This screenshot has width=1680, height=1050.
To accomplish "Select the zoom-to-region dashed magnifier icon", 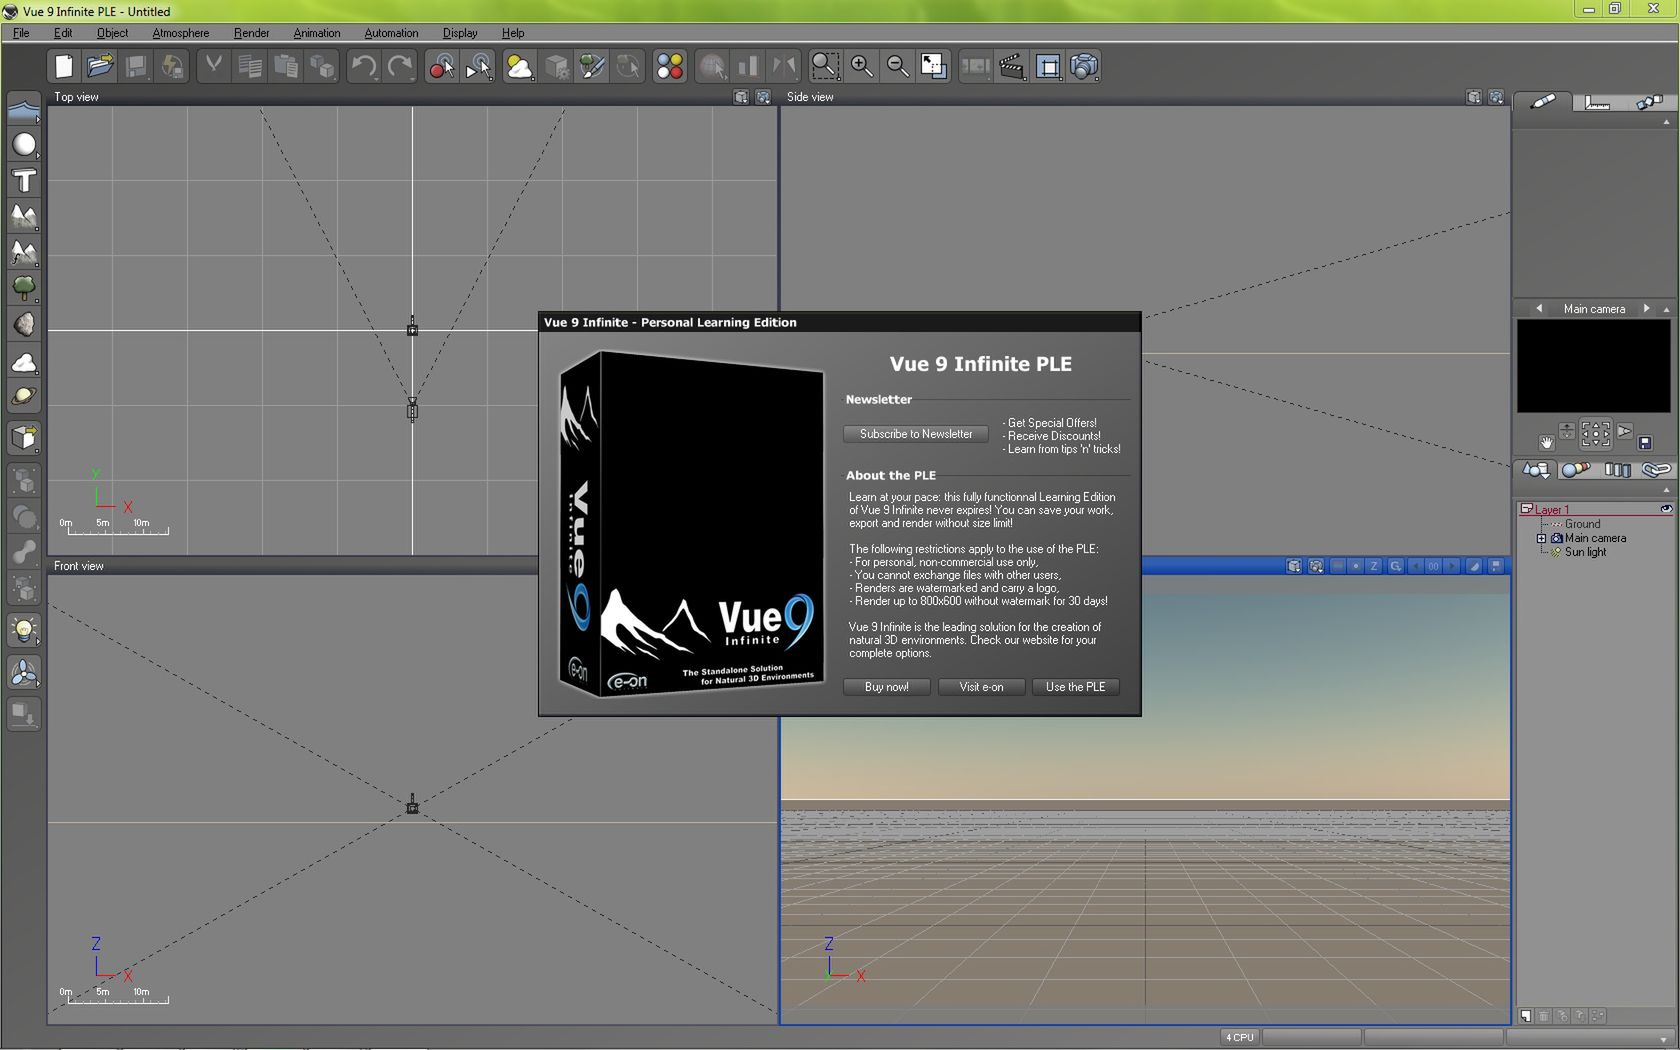I will click(825, 67).
